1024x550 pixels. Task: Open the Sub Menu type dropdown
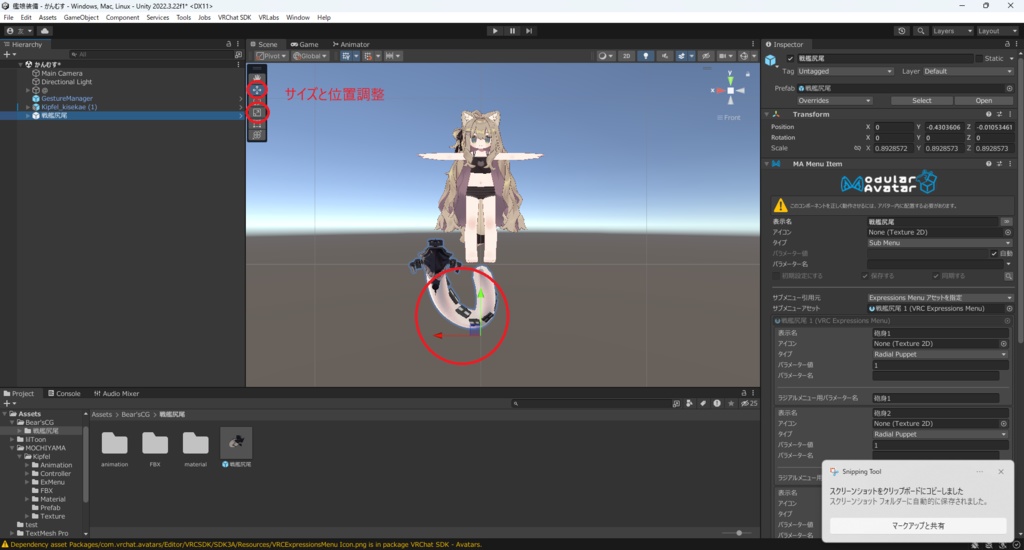[939, 243]
